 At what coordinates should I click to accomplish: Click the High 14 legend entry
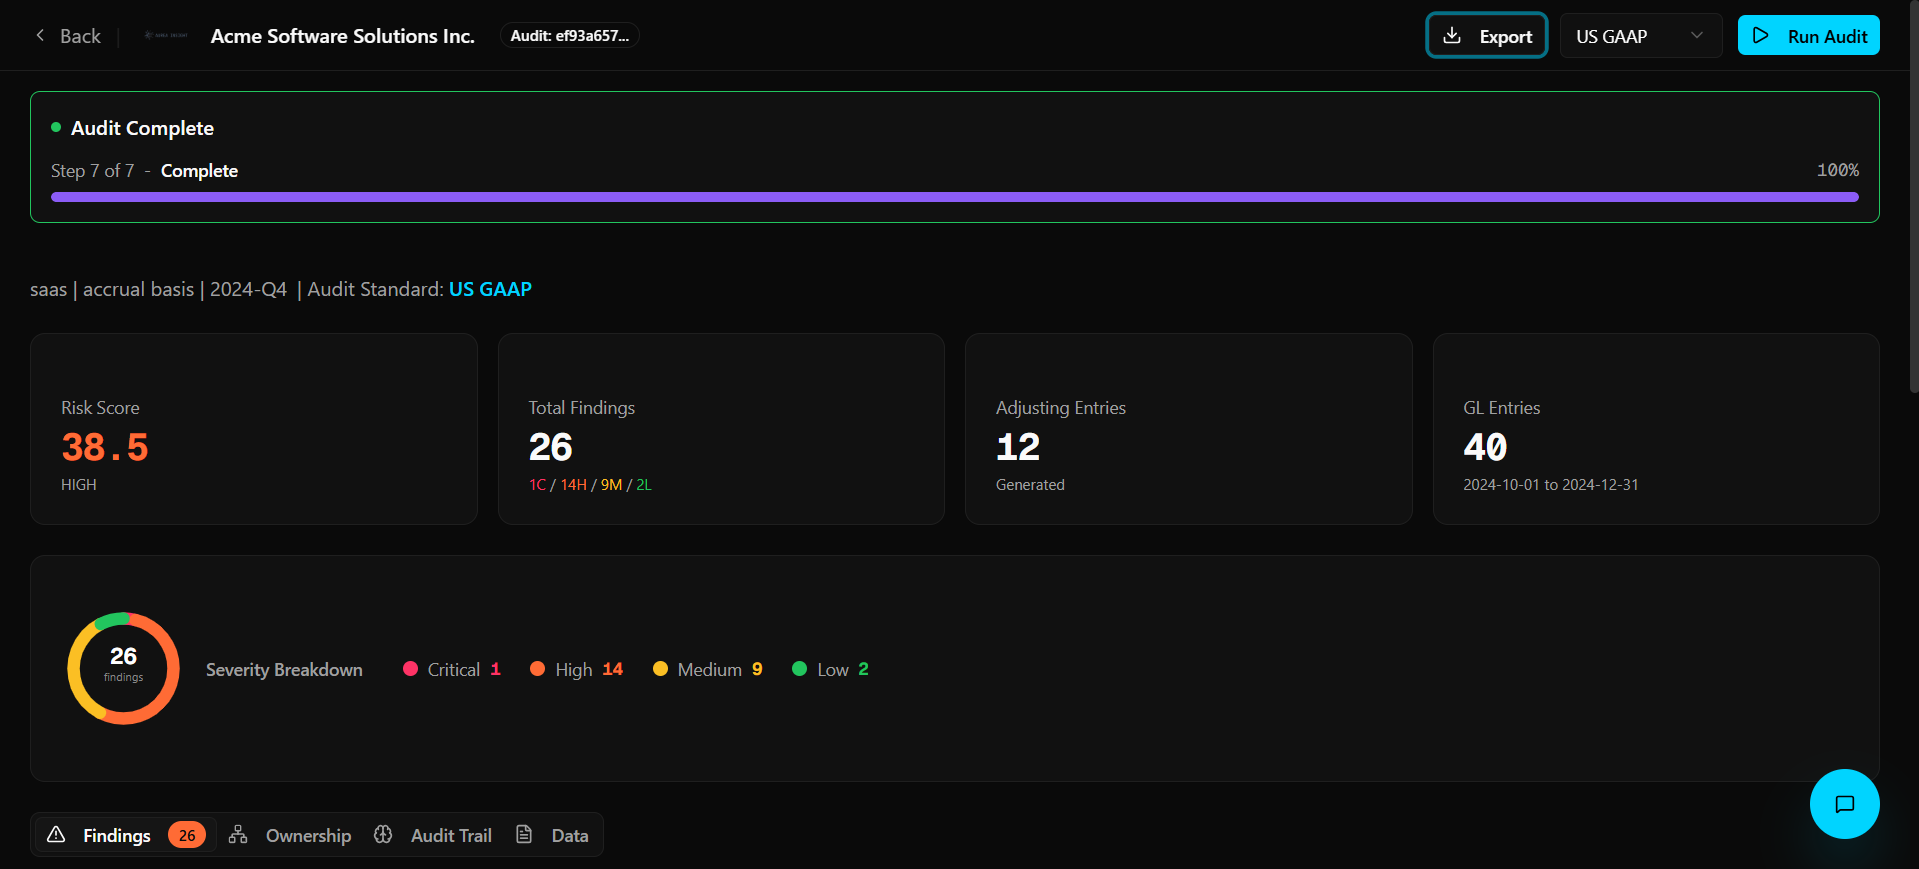[x=577, y=669]
